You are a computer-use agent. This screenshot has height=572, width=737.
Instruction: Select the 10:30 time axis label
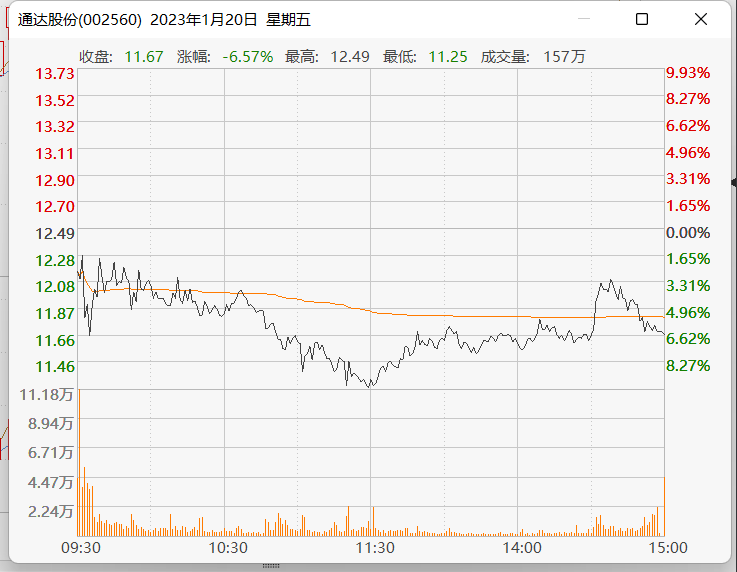[228, 548]
